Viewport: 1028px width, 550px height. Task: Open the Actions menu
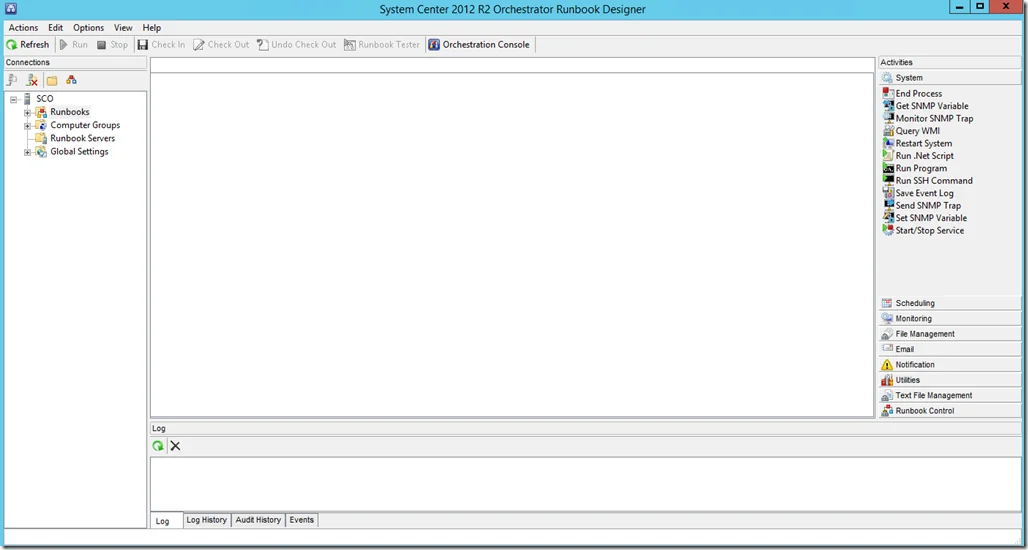pyautogui.click(x=23, y=28)
